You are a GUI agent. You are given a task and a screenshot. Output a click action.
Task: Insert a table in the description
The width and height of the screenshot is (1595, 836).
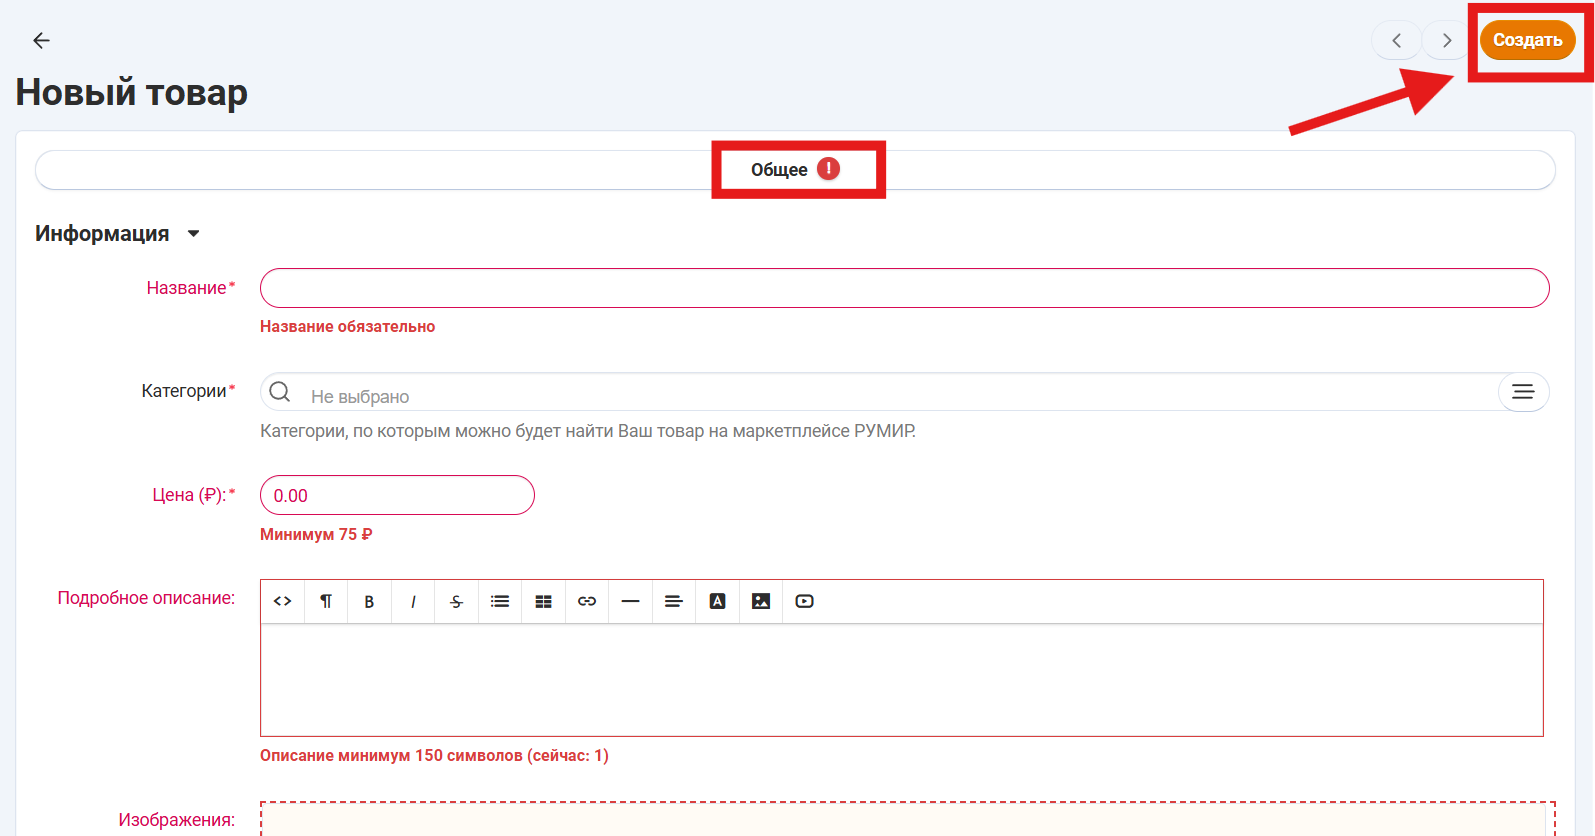[543, 601]
